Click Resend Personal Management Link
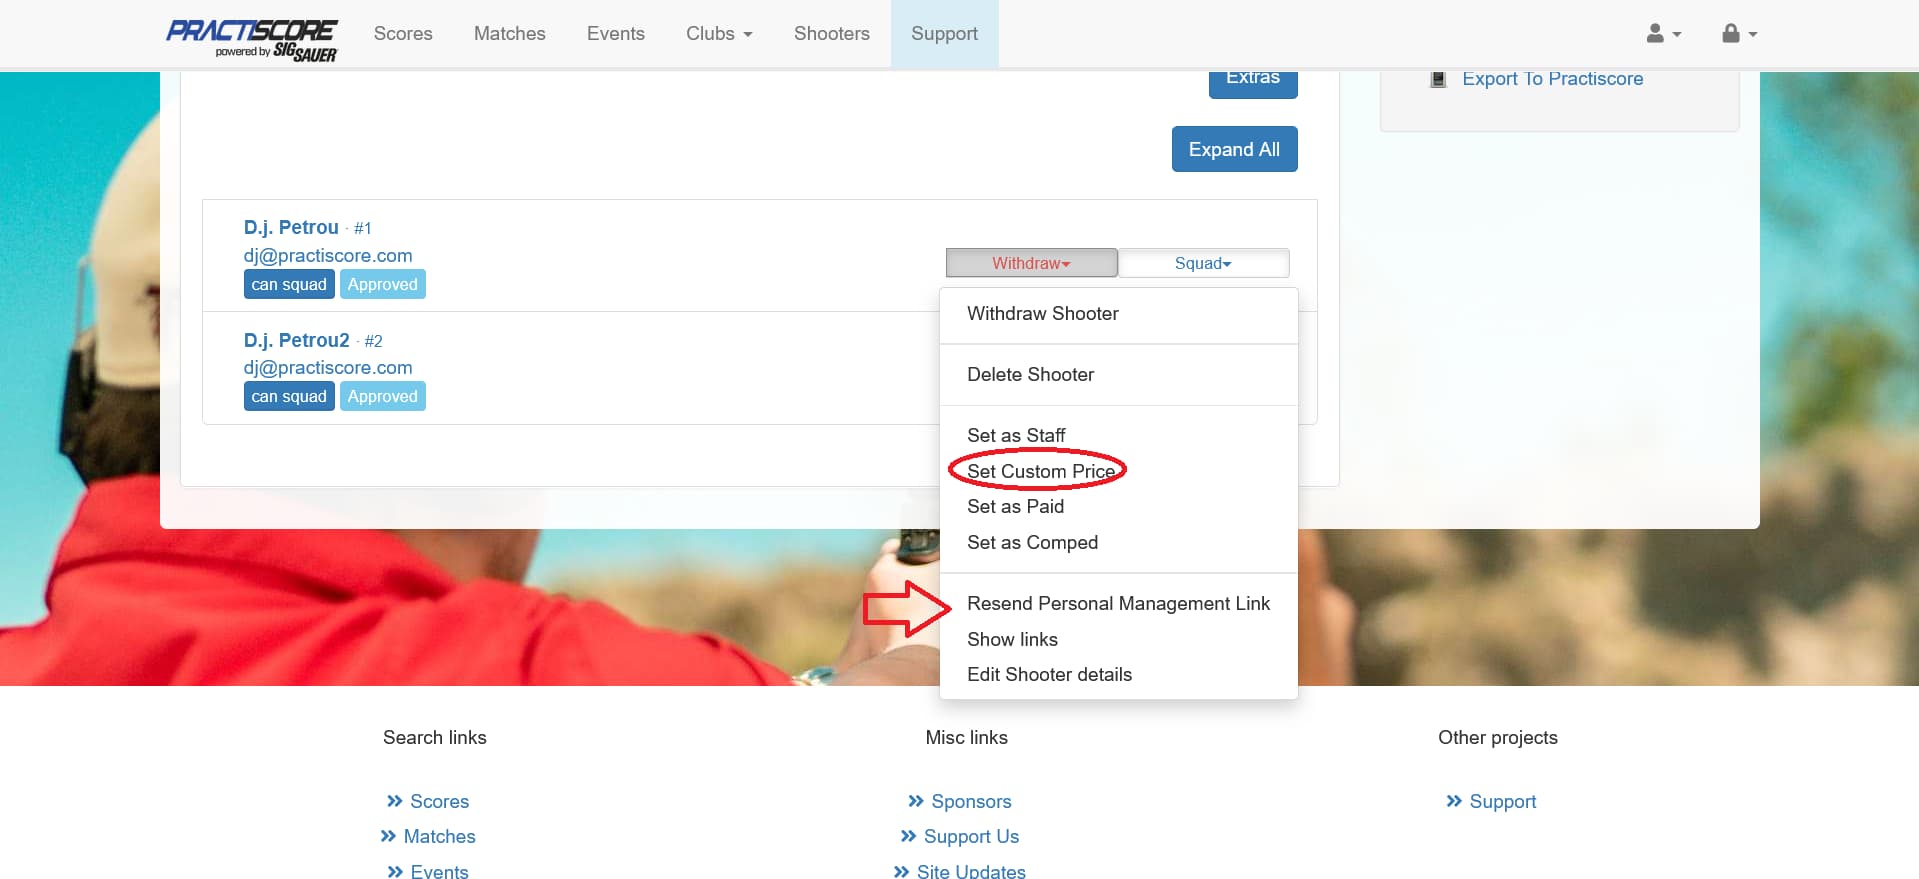Screen dimensions: 1919x879 pos(1119,604)
